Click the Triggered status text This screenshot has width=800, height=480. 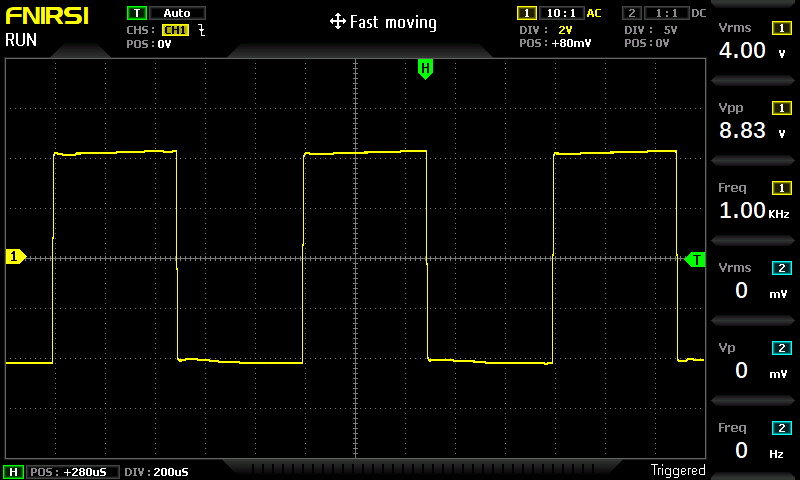(x=678, y=470)
